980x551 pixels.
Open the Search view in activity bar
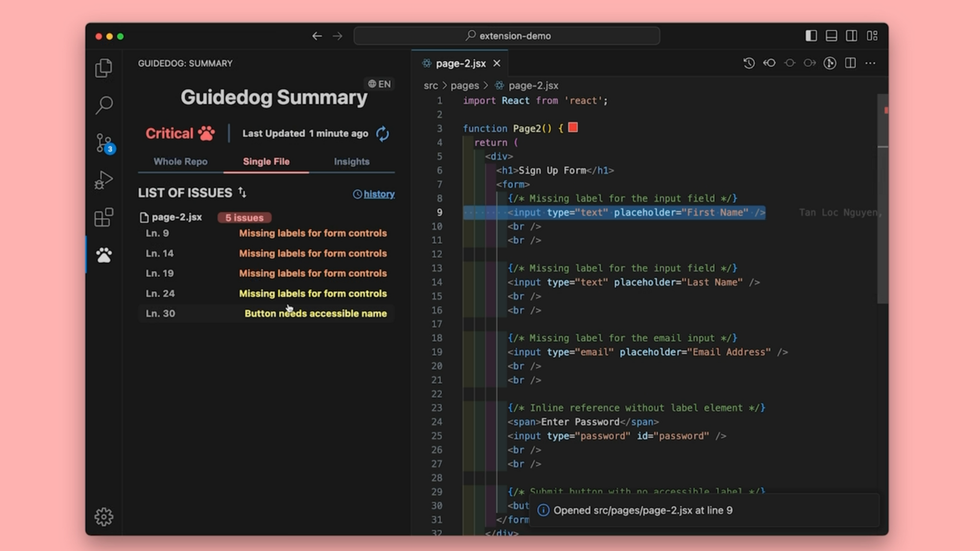(104, 105)
